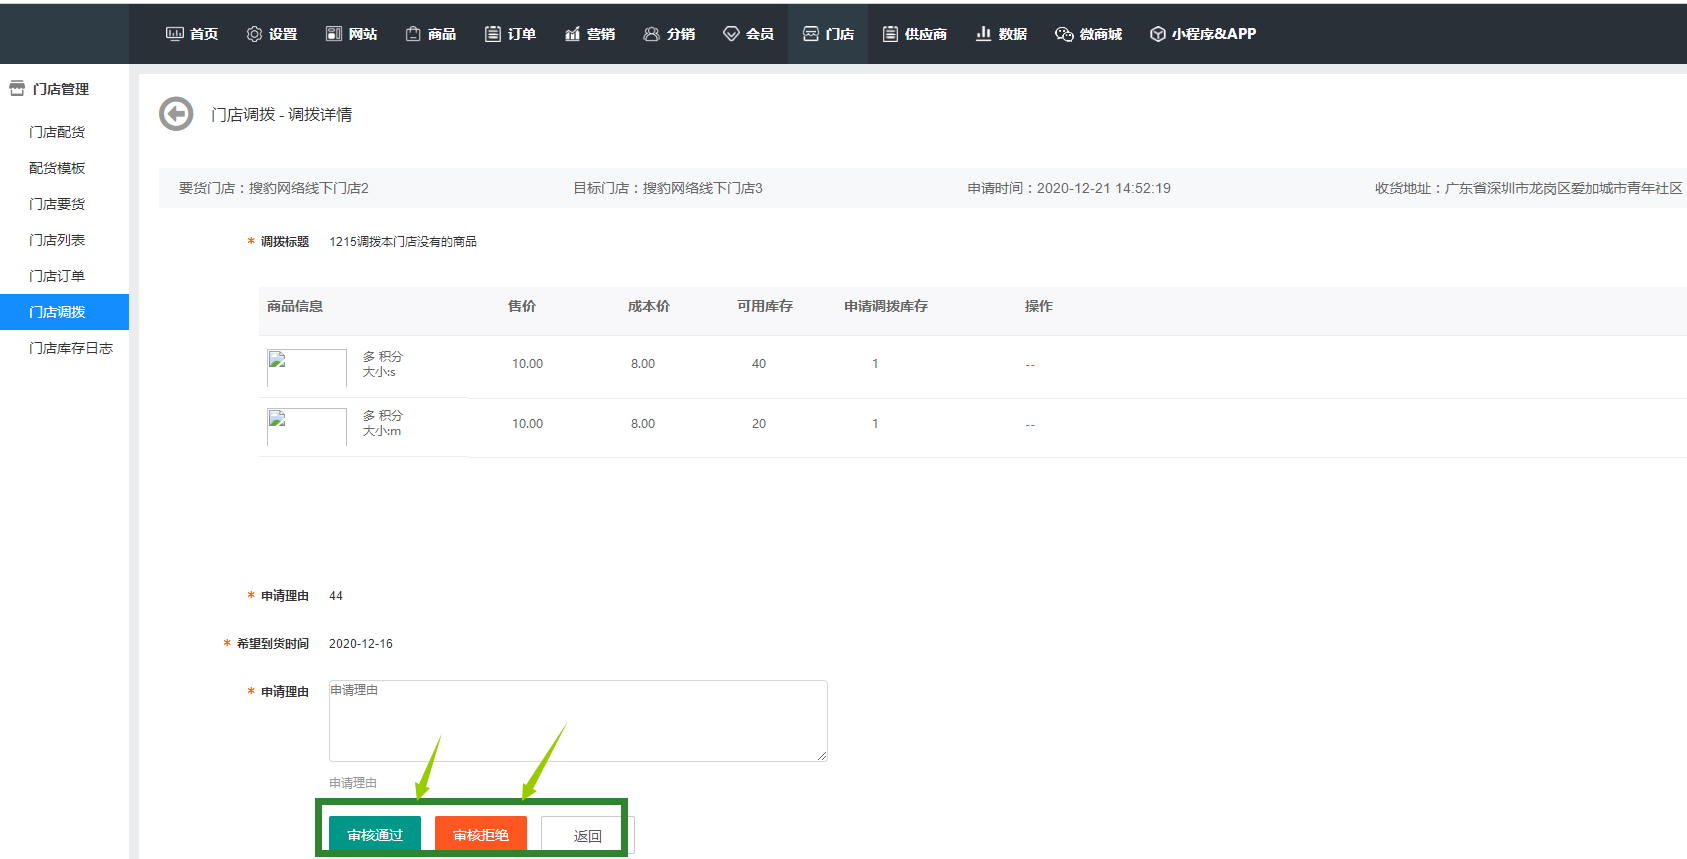Click the first product thumbnail image
Image resolution: width=1687 pixels, height=859 pixels.
click(x=306, y=367)
